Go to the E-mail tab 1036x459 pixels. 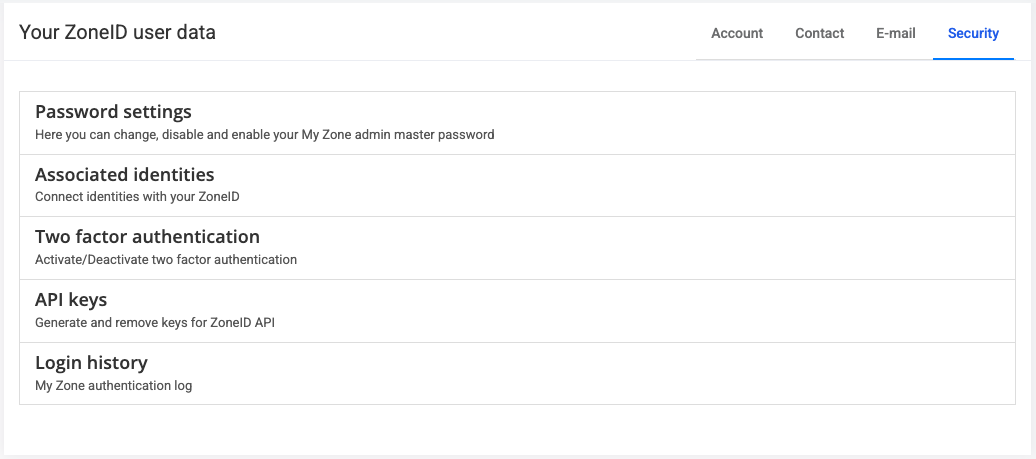click(895, 33)
